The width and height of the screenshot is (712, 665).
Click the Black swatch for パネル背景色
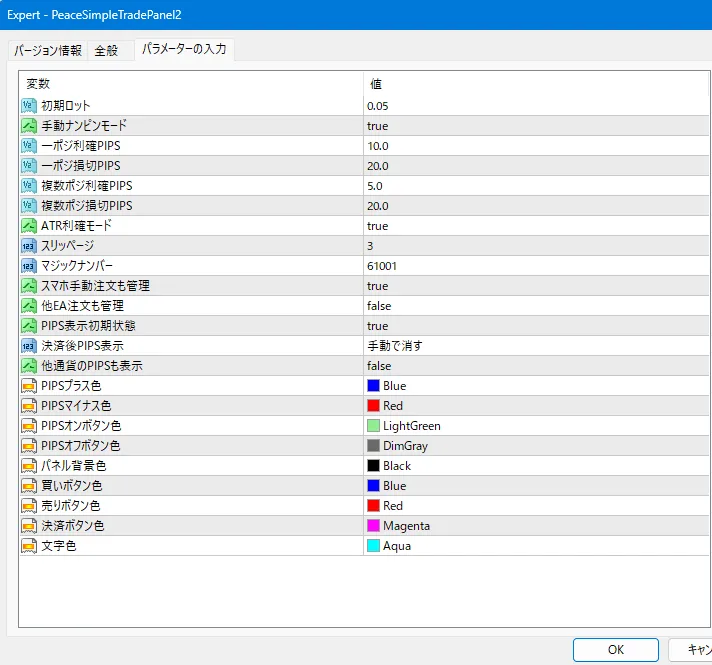coord(373,466)
